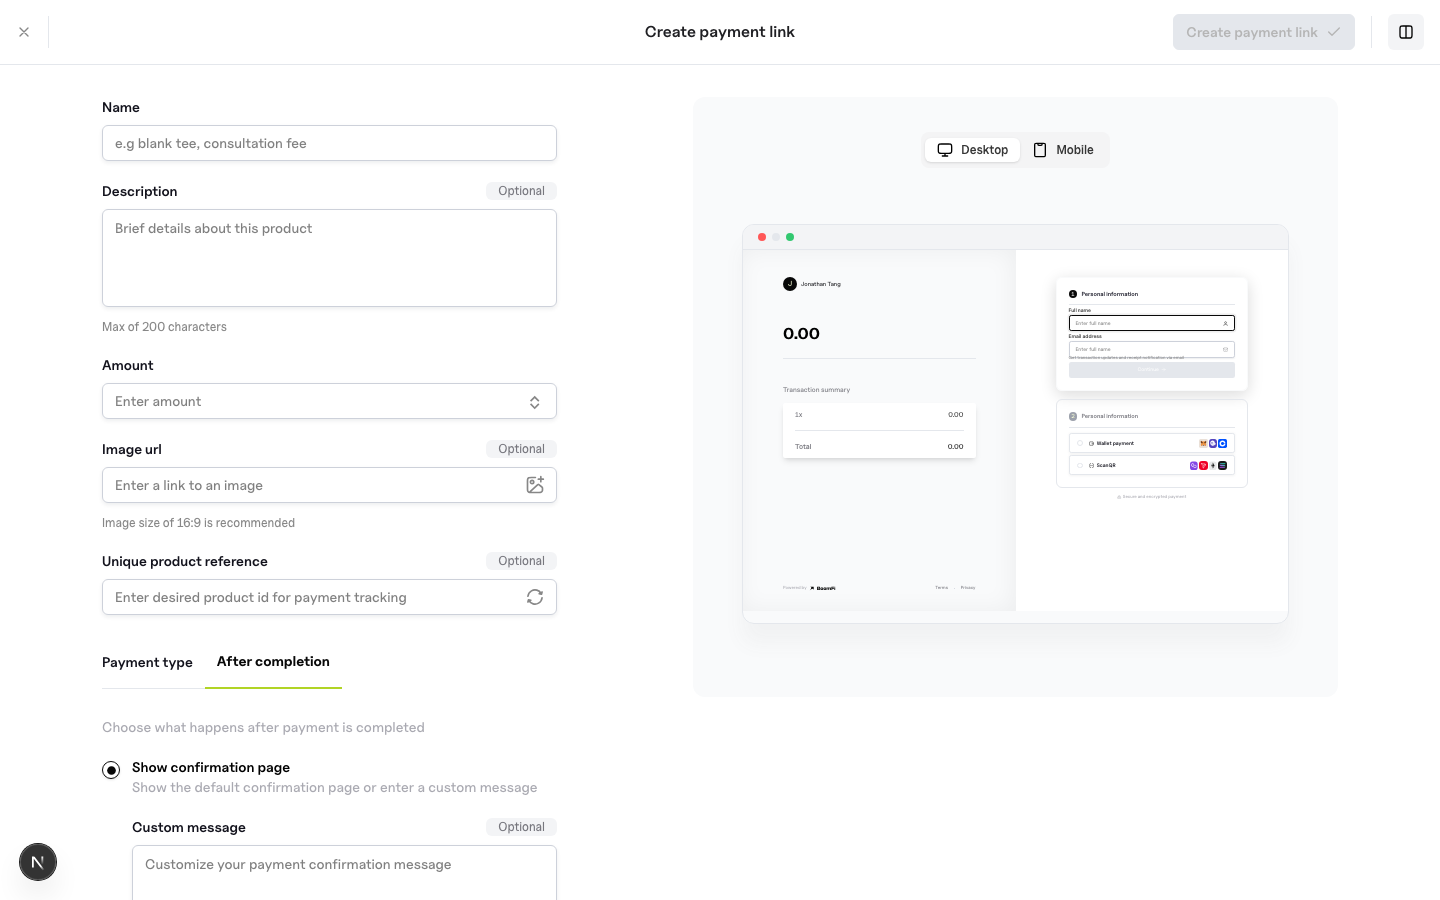Regenerate product reference with refresh icon
Image resolution: width=1440 pixels, height=900 pixels.
point(535,597)
